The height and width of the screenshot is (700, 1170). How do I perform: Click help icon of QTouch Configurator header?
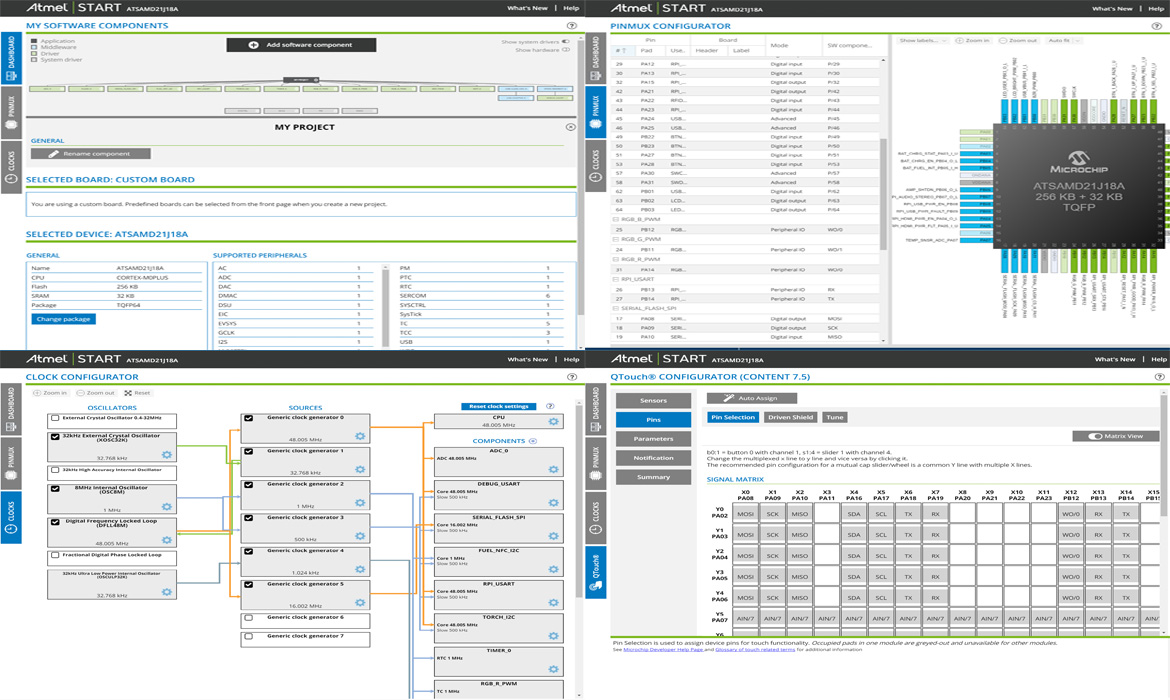[1160, 377]
